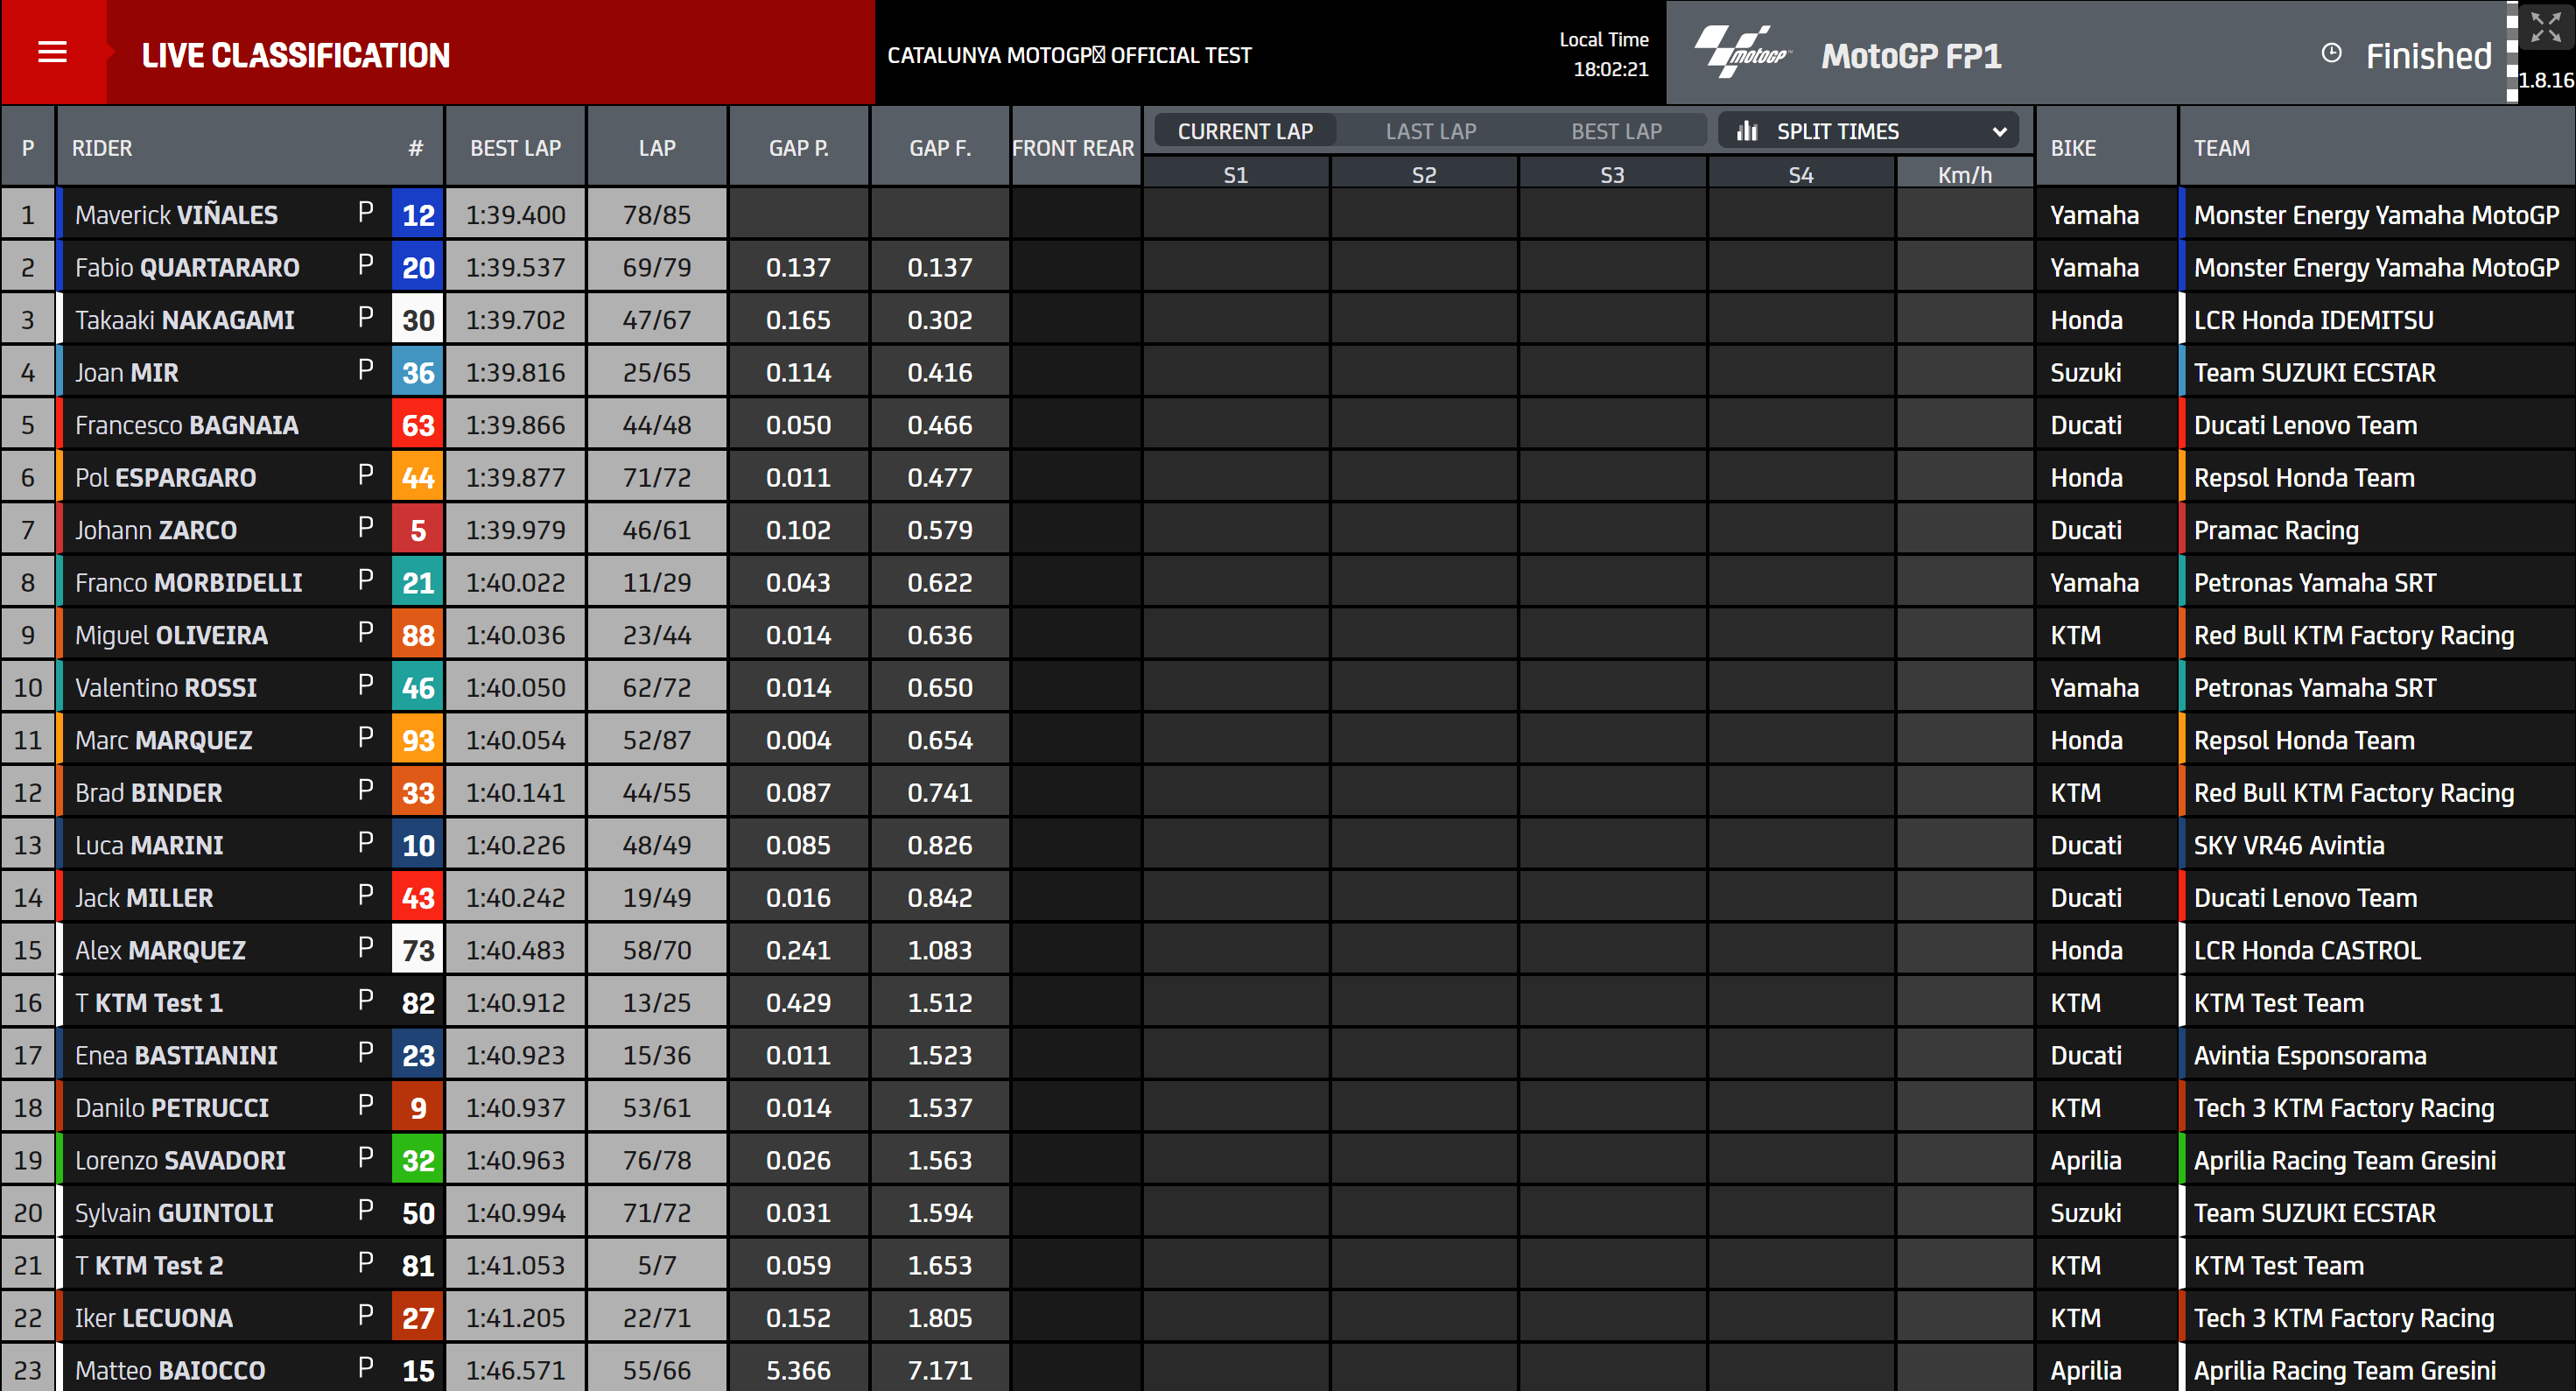Click Rossi's number 46 badge
Image resolution: width=2576 pixels, height=1391 pixels.
pos(417,688)
